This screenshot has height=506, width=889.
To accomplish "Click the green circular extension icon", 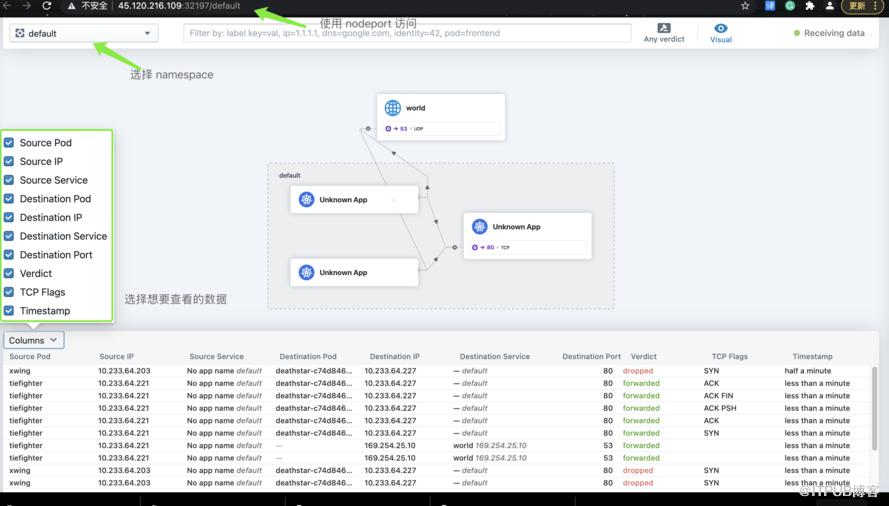I will pyautogui.click(x=790, y=6).
